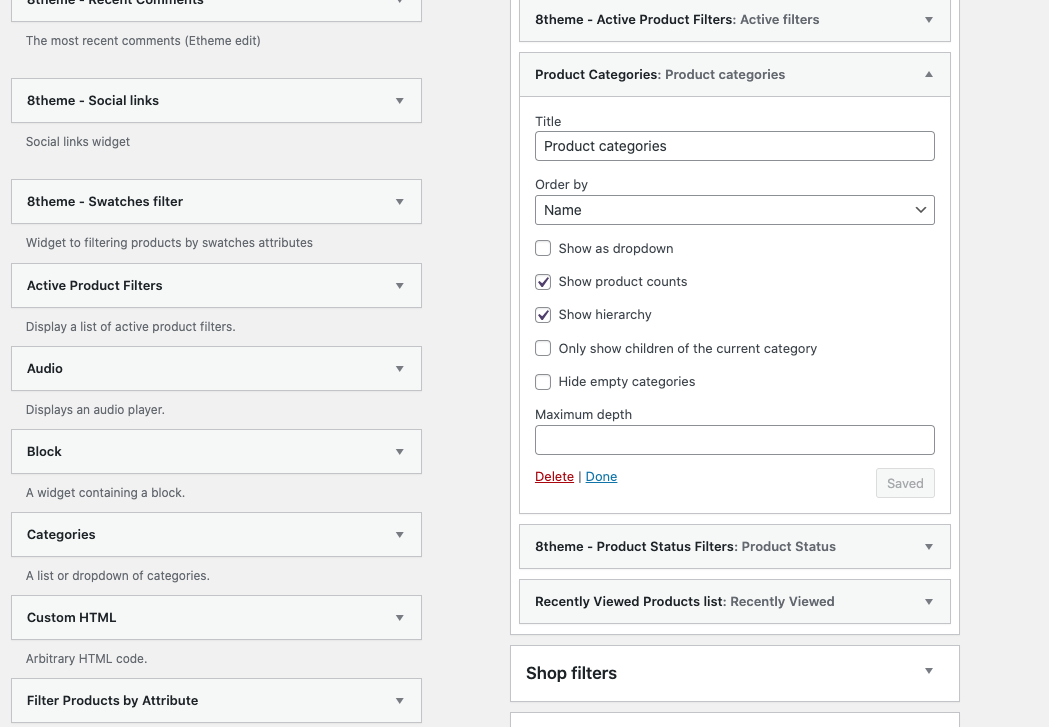Image resolution: width=1049 pixels, height=727 pixels.
Task: Click the Maximum depth input field
Action: point(734,440)
